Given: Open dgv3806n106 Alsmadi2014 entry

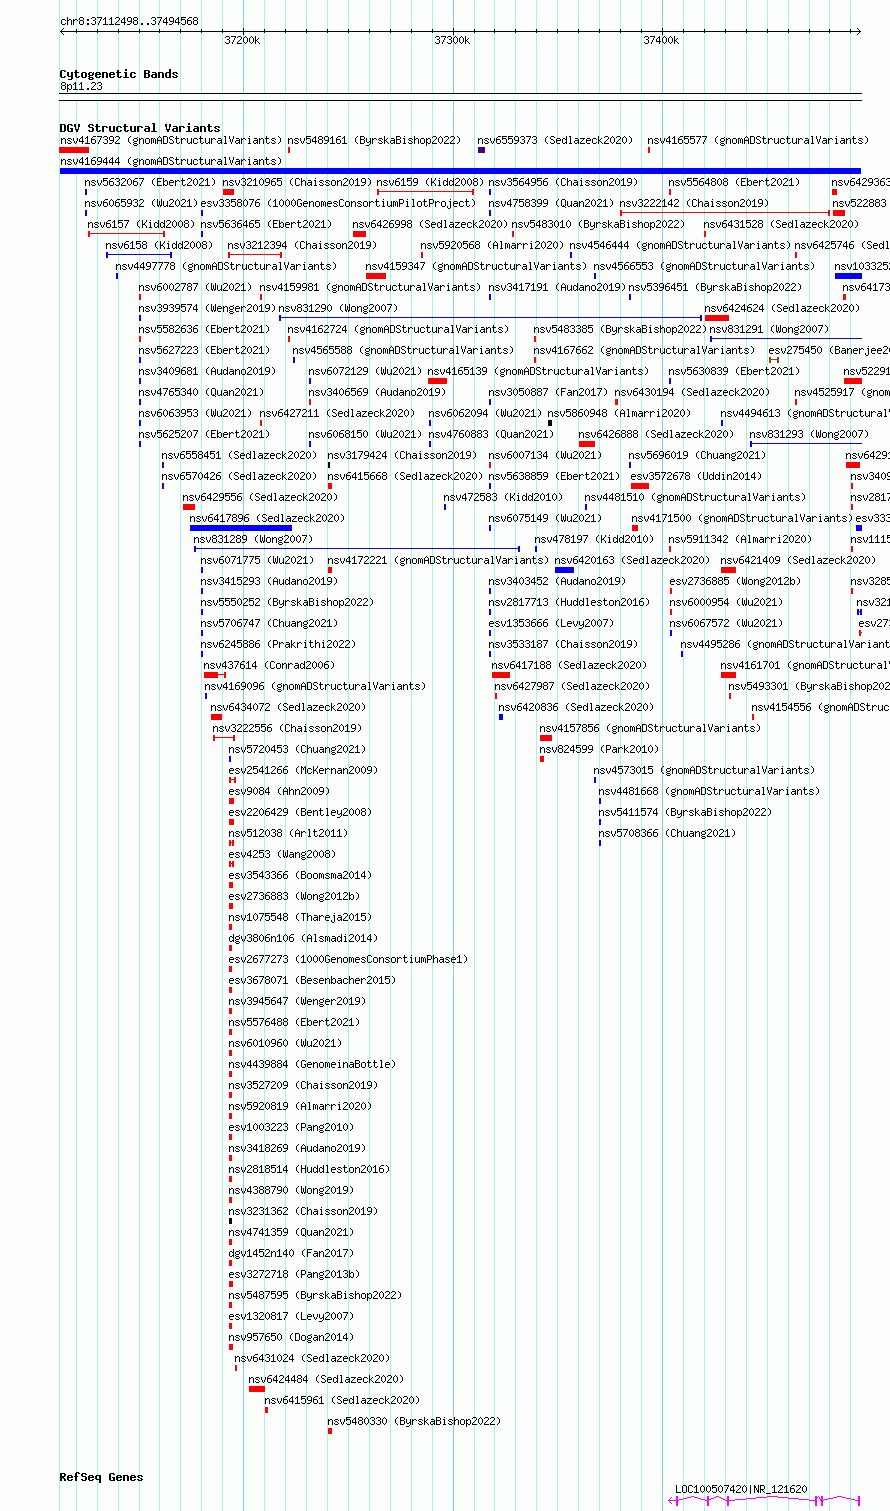Looking at the screenshot, I should (303, 938).
